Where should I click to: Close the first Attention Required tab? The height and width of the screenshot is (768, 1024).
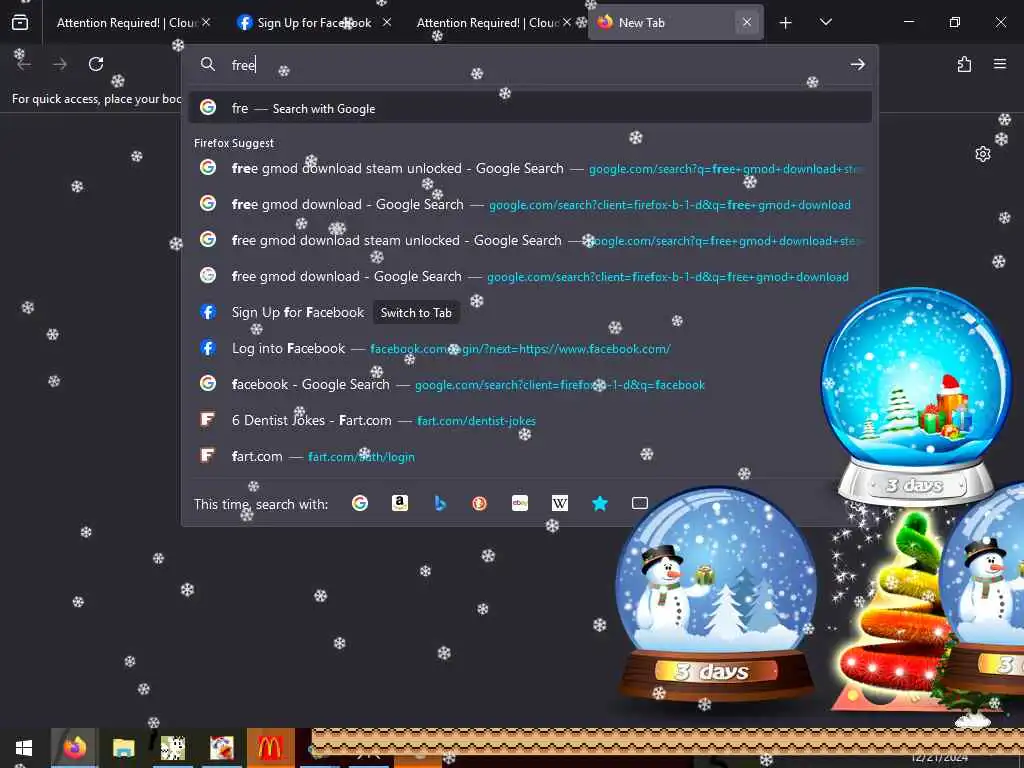[206, 23]
